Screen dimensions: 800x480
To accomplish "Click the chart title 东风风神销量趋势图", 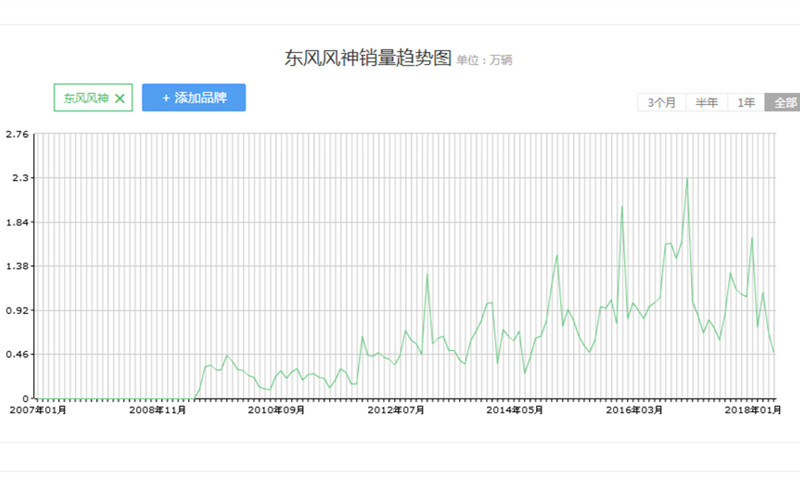I will 368,58.
